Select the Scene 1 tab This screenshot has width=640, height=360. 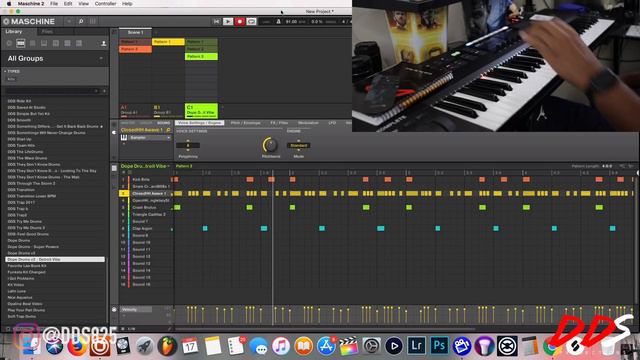pos(135,32)
